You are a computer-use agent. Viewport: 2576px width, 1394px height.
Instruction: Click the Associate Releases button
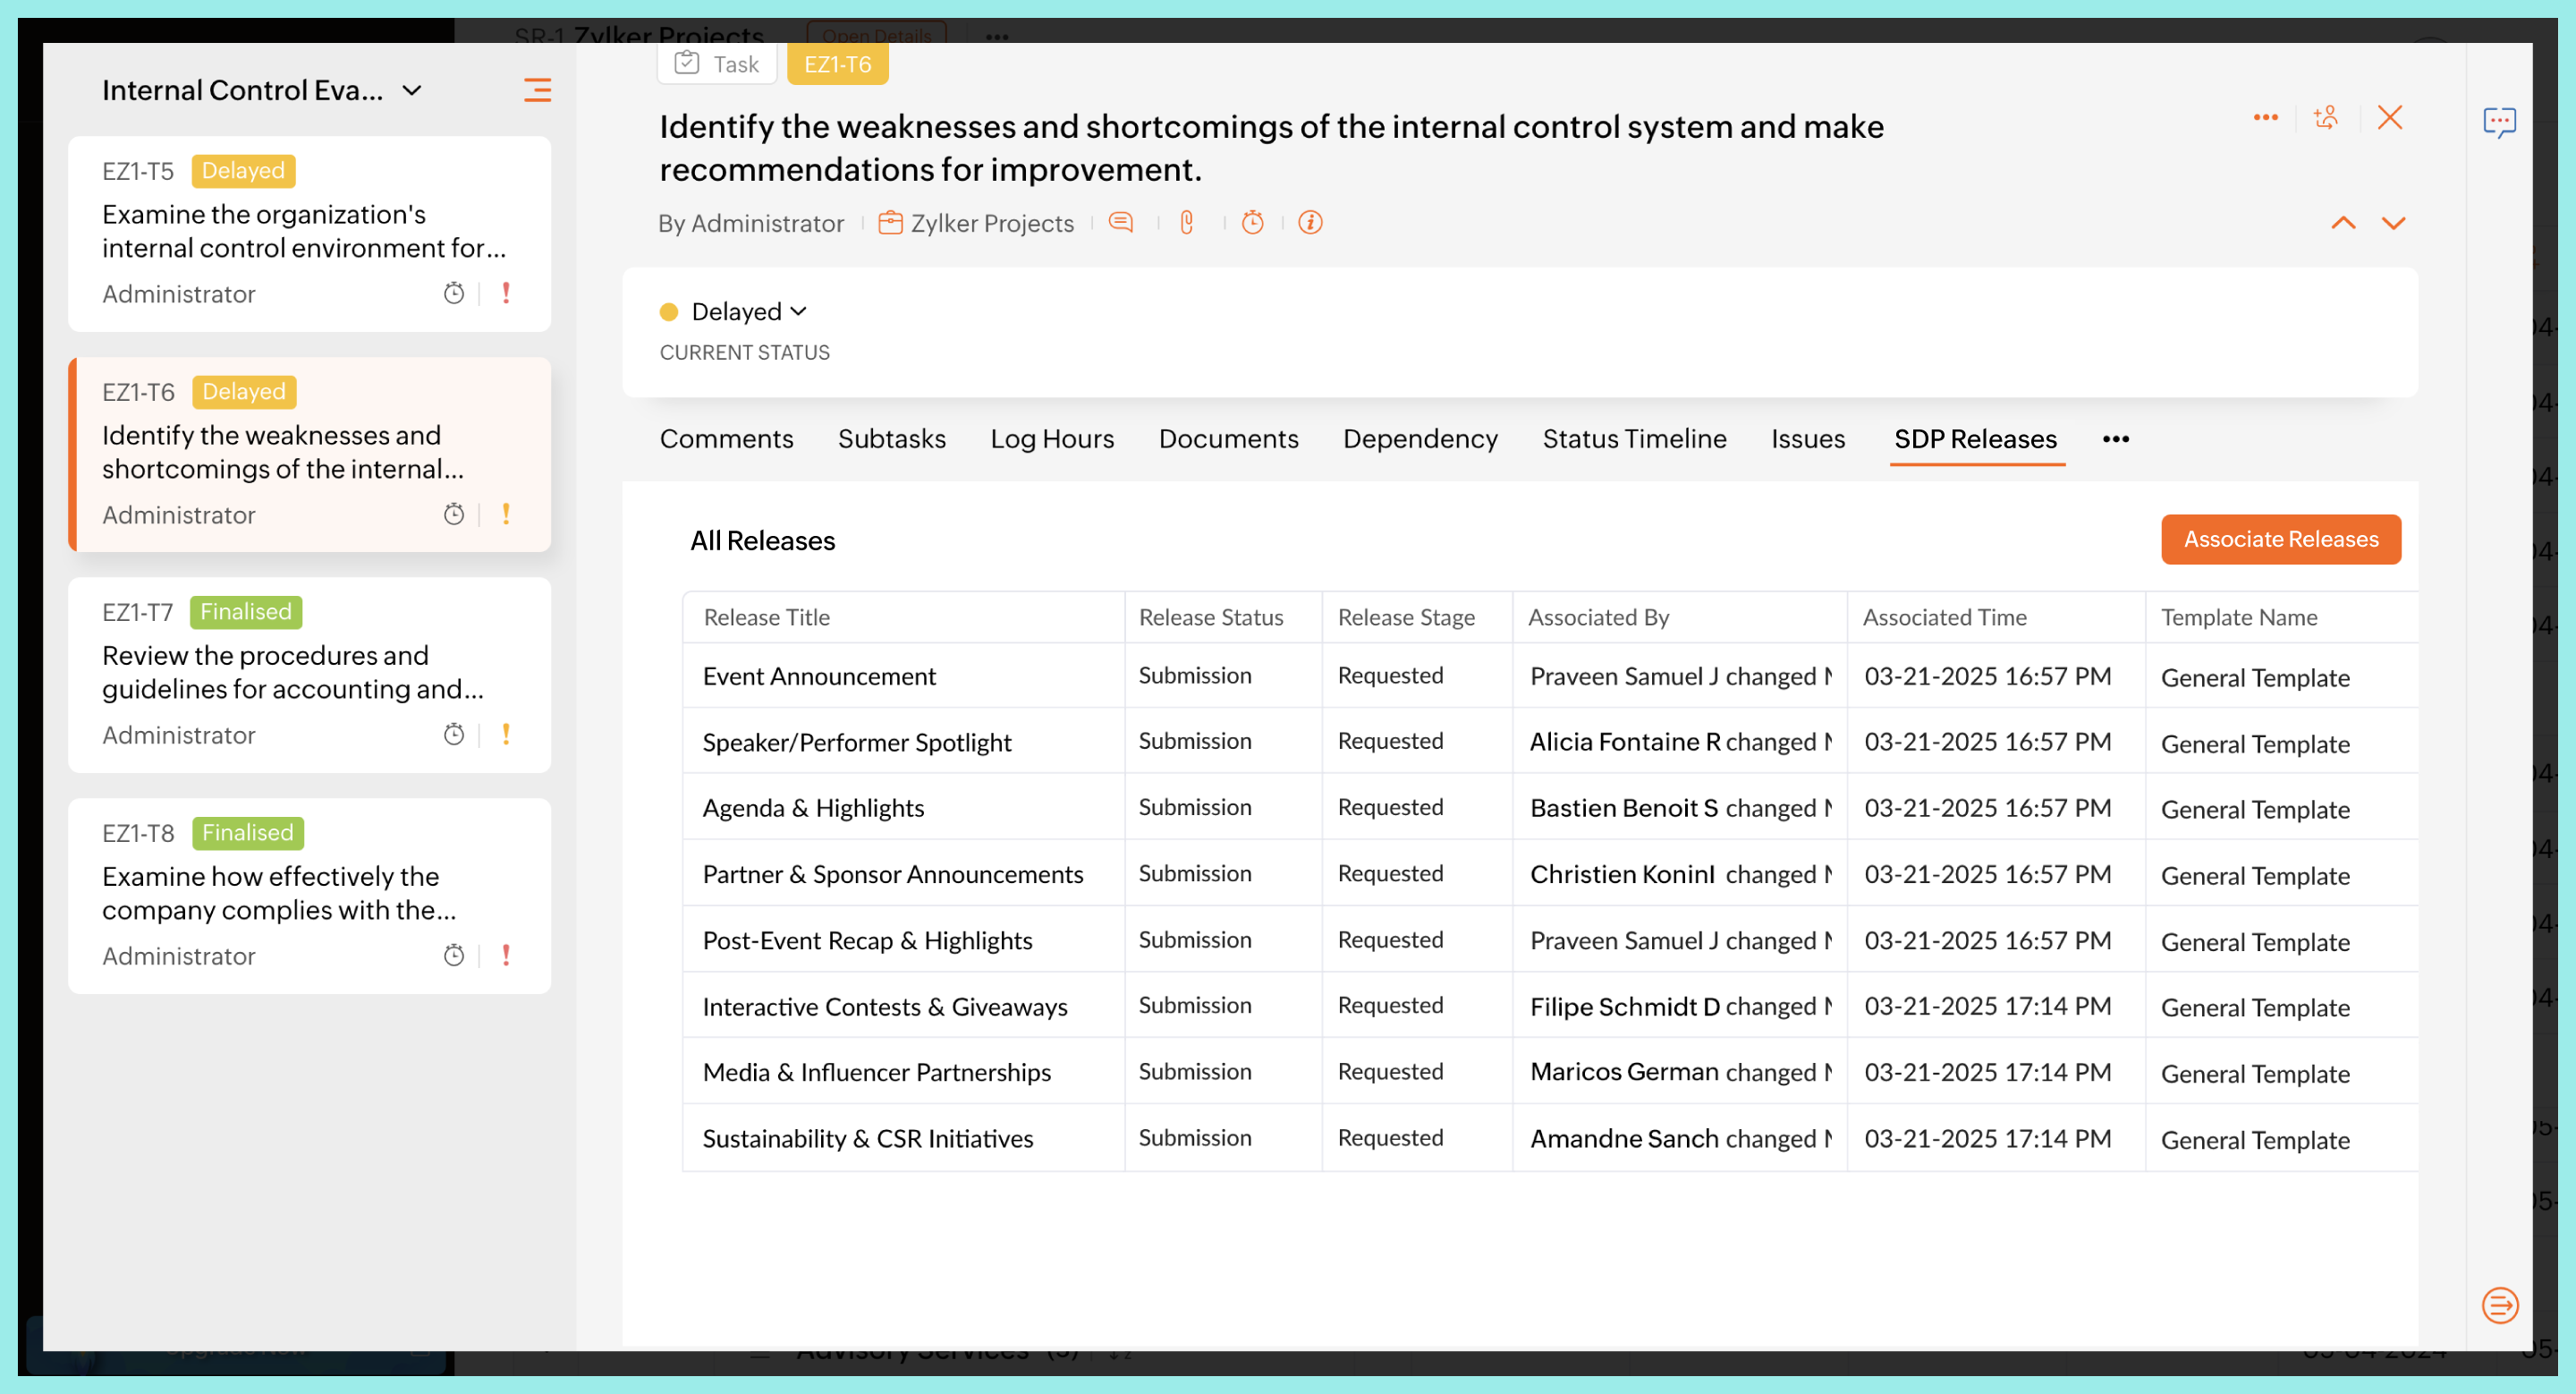click(2280, 539)
